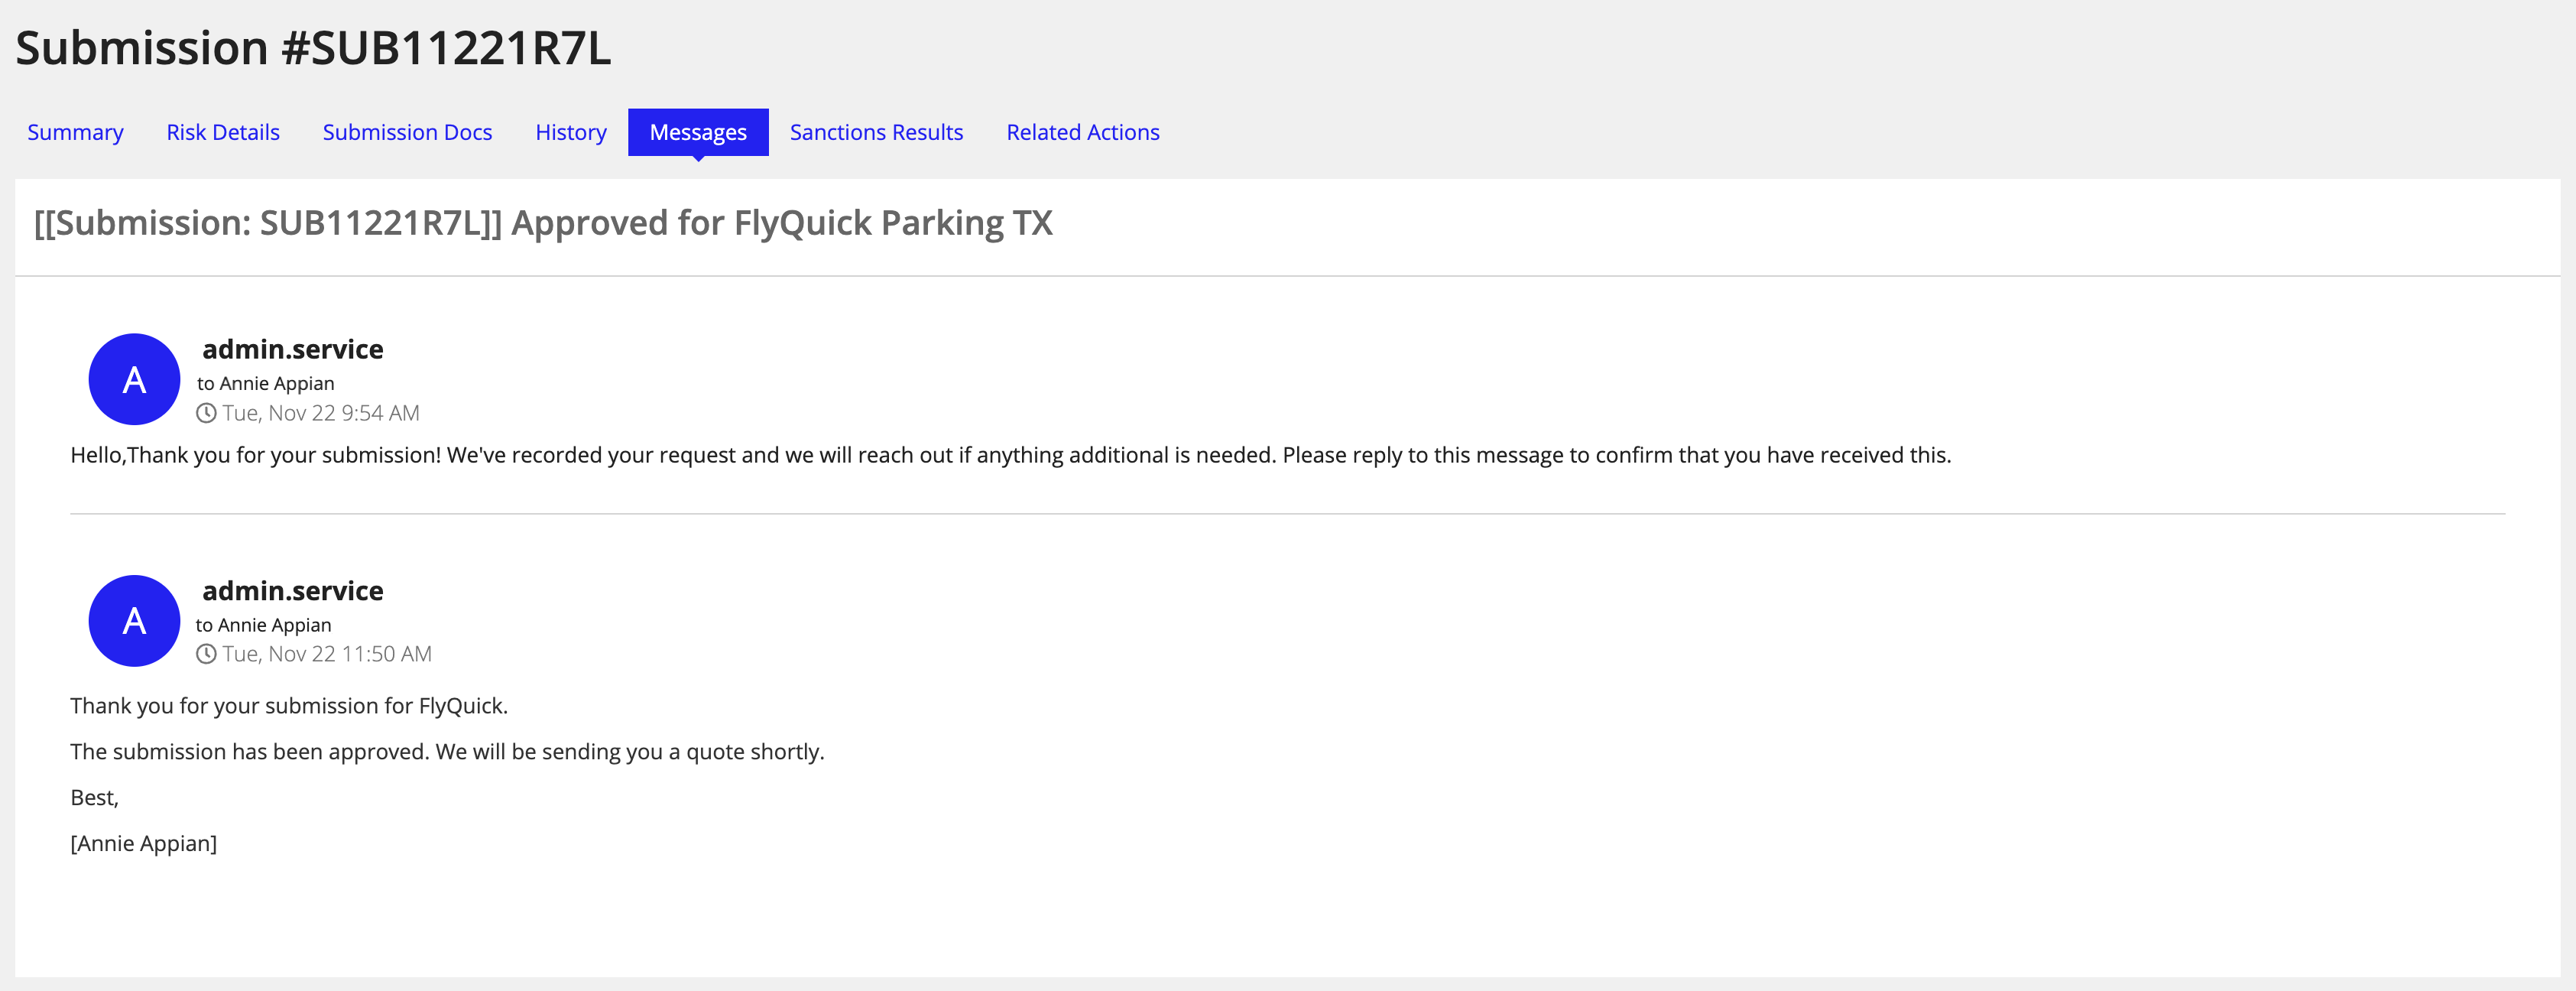Open the Risk Details tab

point(223,132)
